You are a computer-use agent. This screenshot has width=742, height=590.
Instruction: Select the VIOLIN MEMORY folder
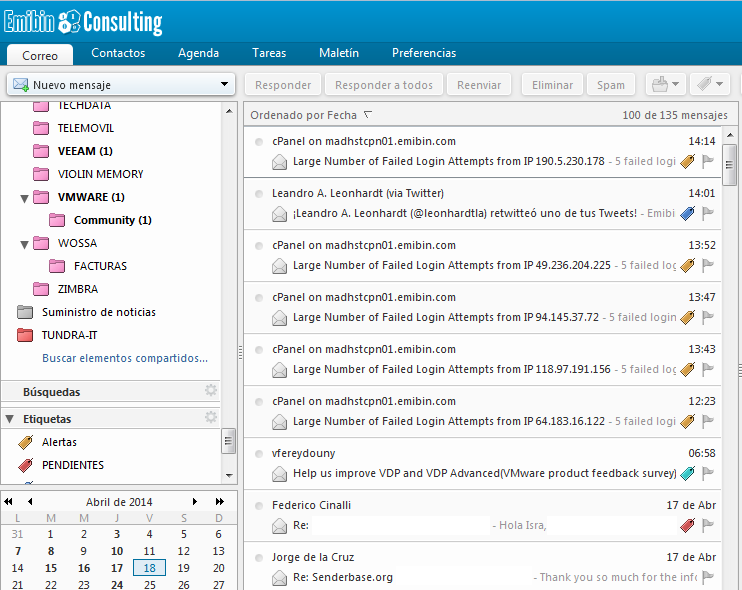click(x=100, y=174)
